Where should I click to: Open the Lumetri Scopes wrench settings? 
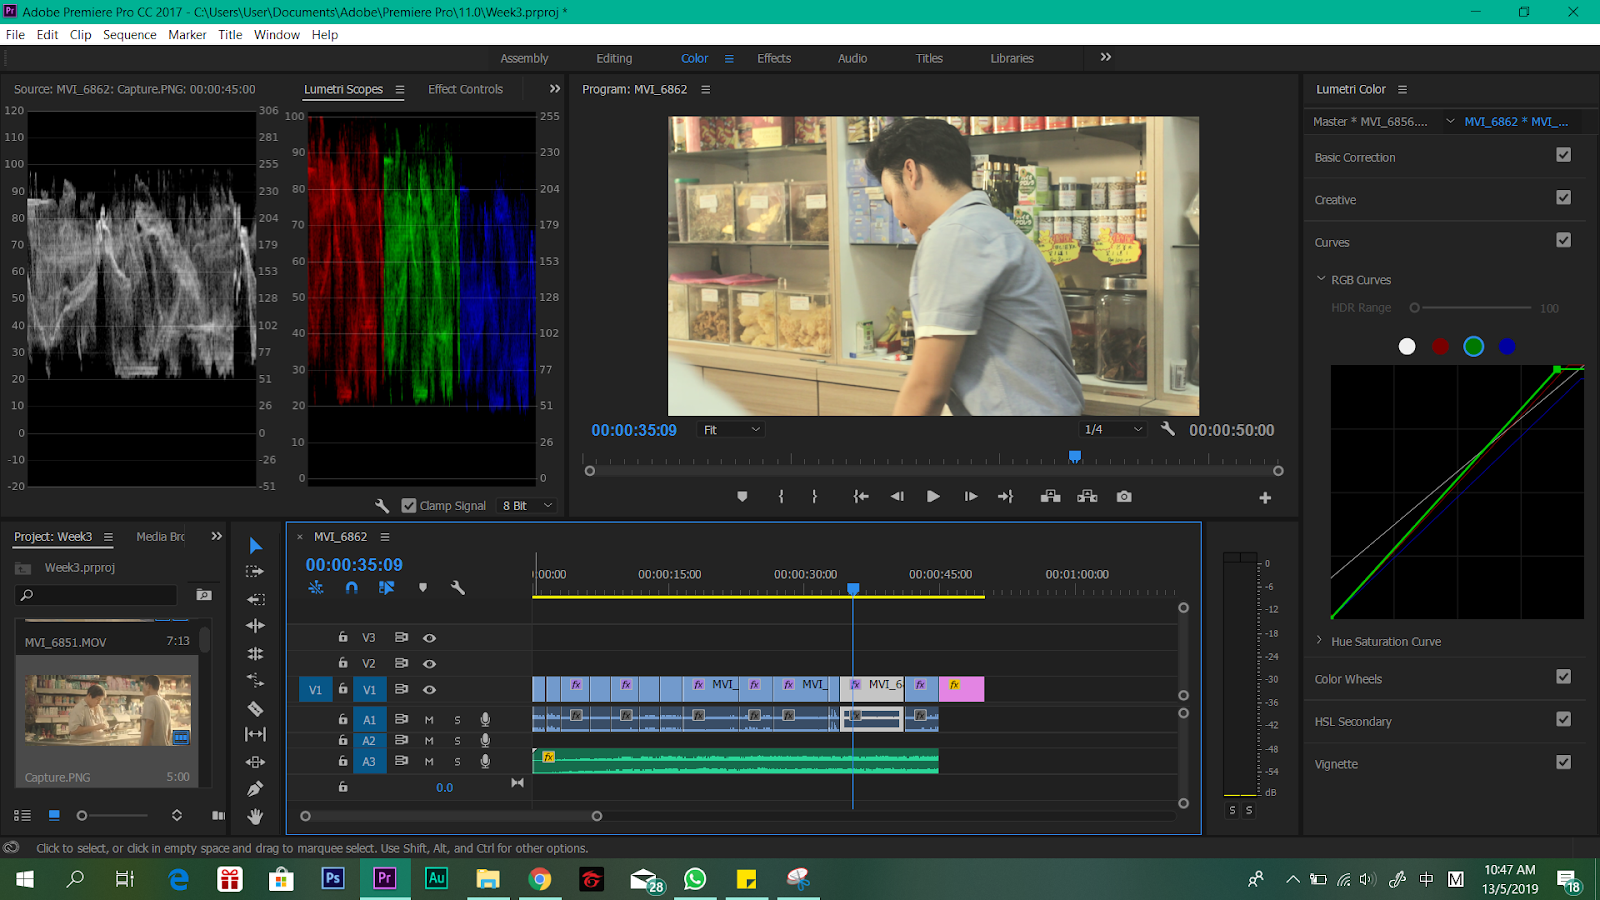[381, 506]
